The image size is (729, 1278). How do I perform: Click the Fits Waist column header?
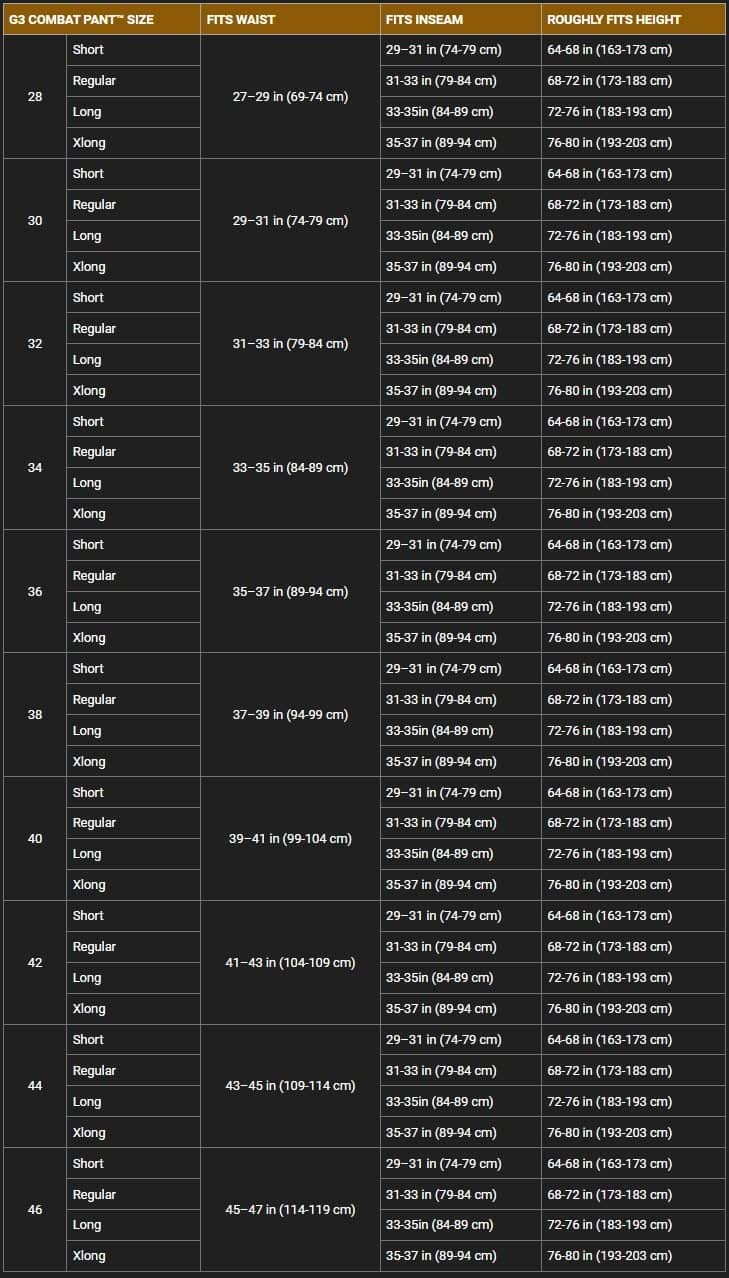tap(241, 19)
